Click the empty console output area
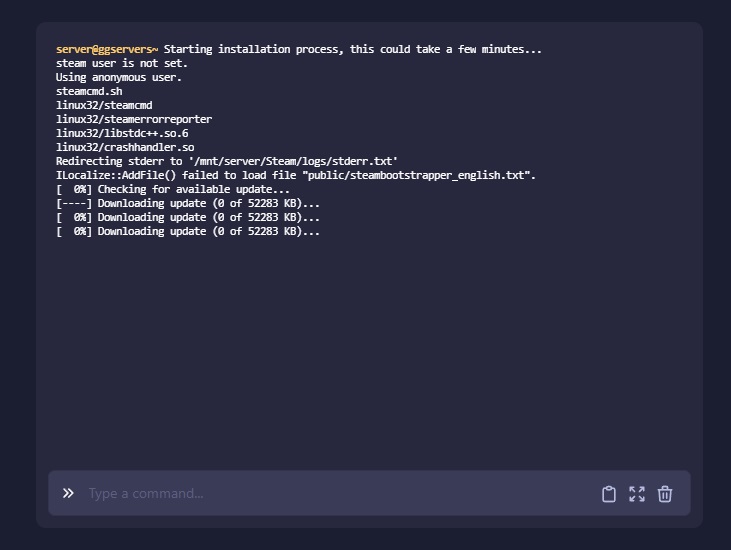731x550 pixels. tap(368, 350)
